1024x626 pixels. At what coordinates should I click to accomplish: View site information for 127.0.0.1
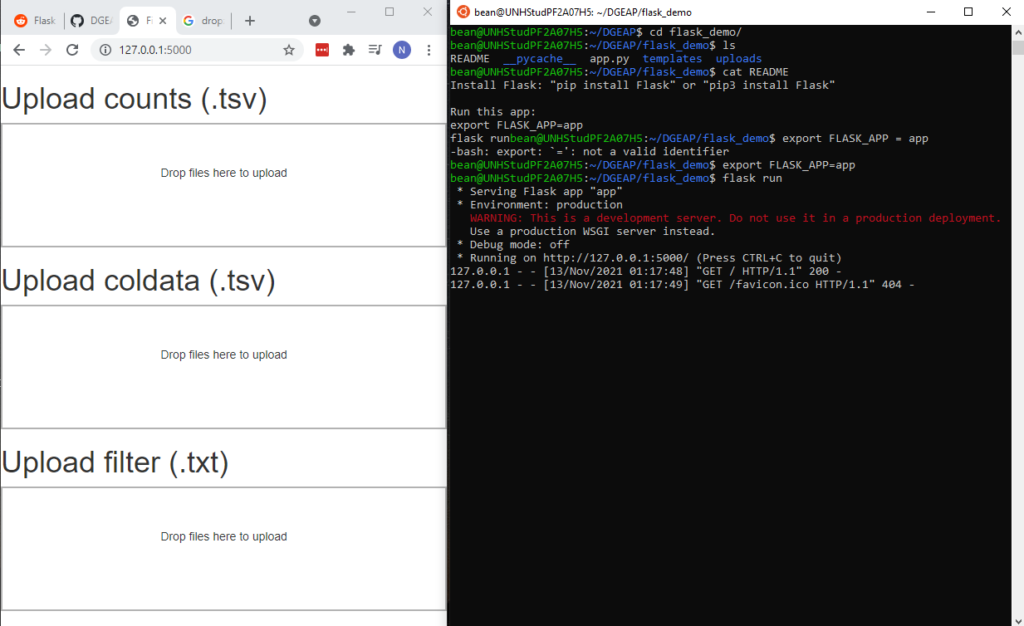pyautogui.click(x=106, y=50)
